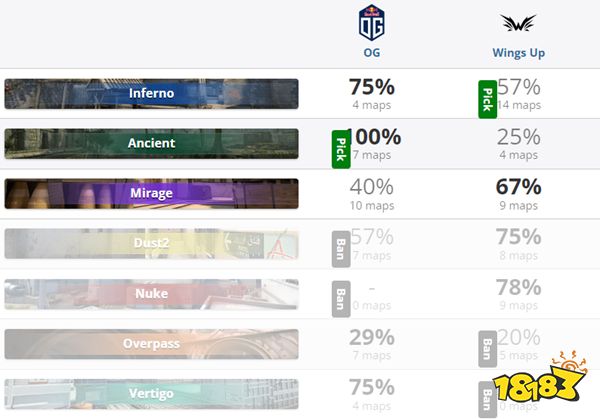Select the Mirage map banner
600x419 pixels.
pyautogui.click(x=152, y=194)
